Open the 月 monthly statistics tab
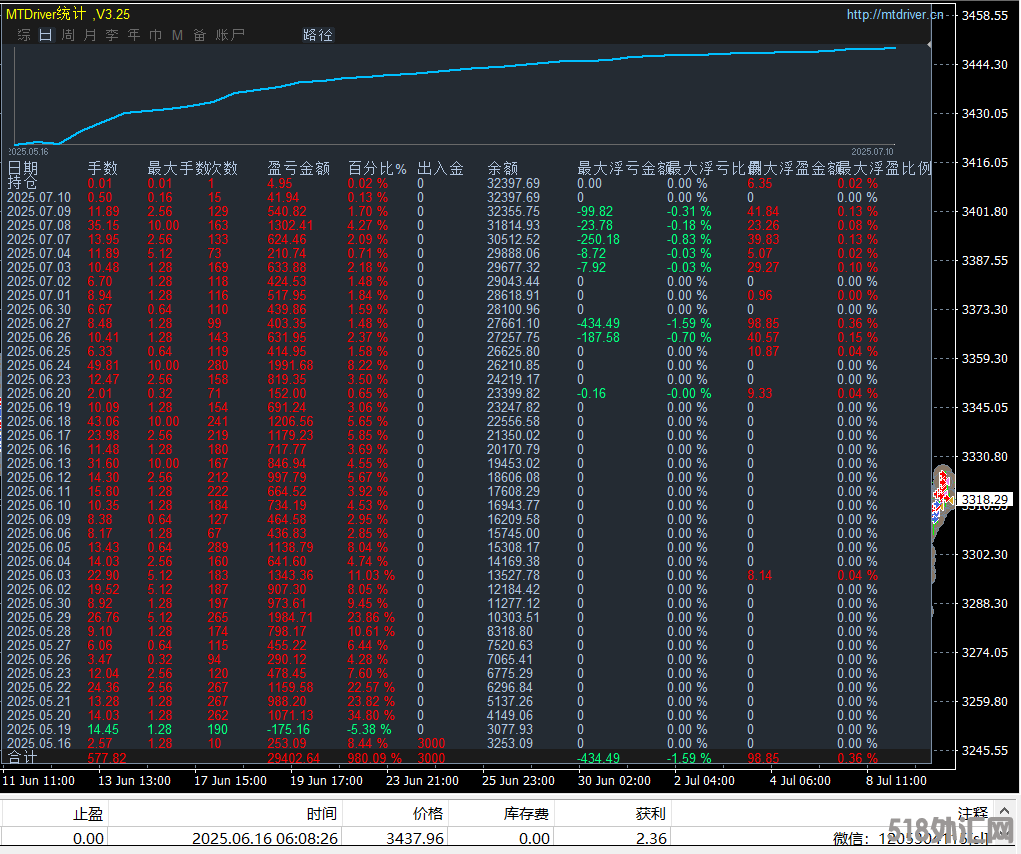Image resolution: width=1021 pixels, height=854 pixels. point(90,34)
